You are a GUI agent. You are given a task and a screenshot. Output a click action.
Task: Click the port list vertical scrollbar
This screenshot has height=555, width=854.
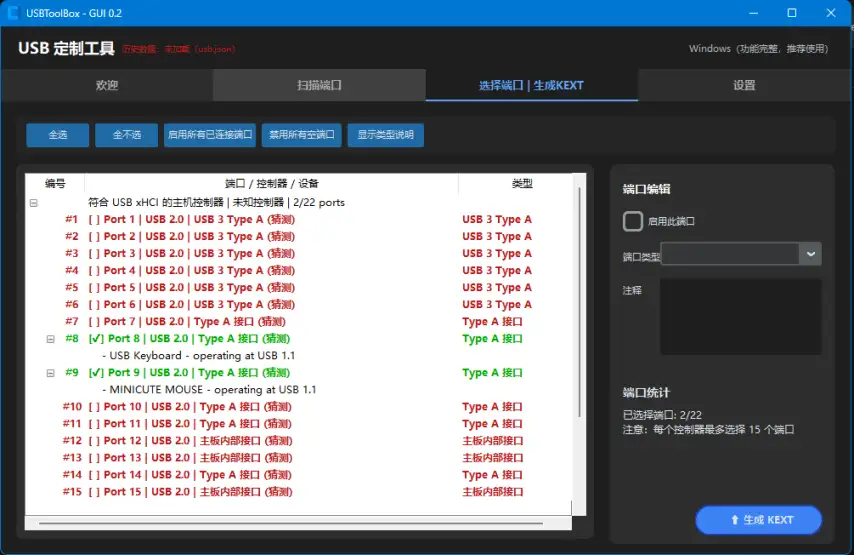[x=577, y=300]
